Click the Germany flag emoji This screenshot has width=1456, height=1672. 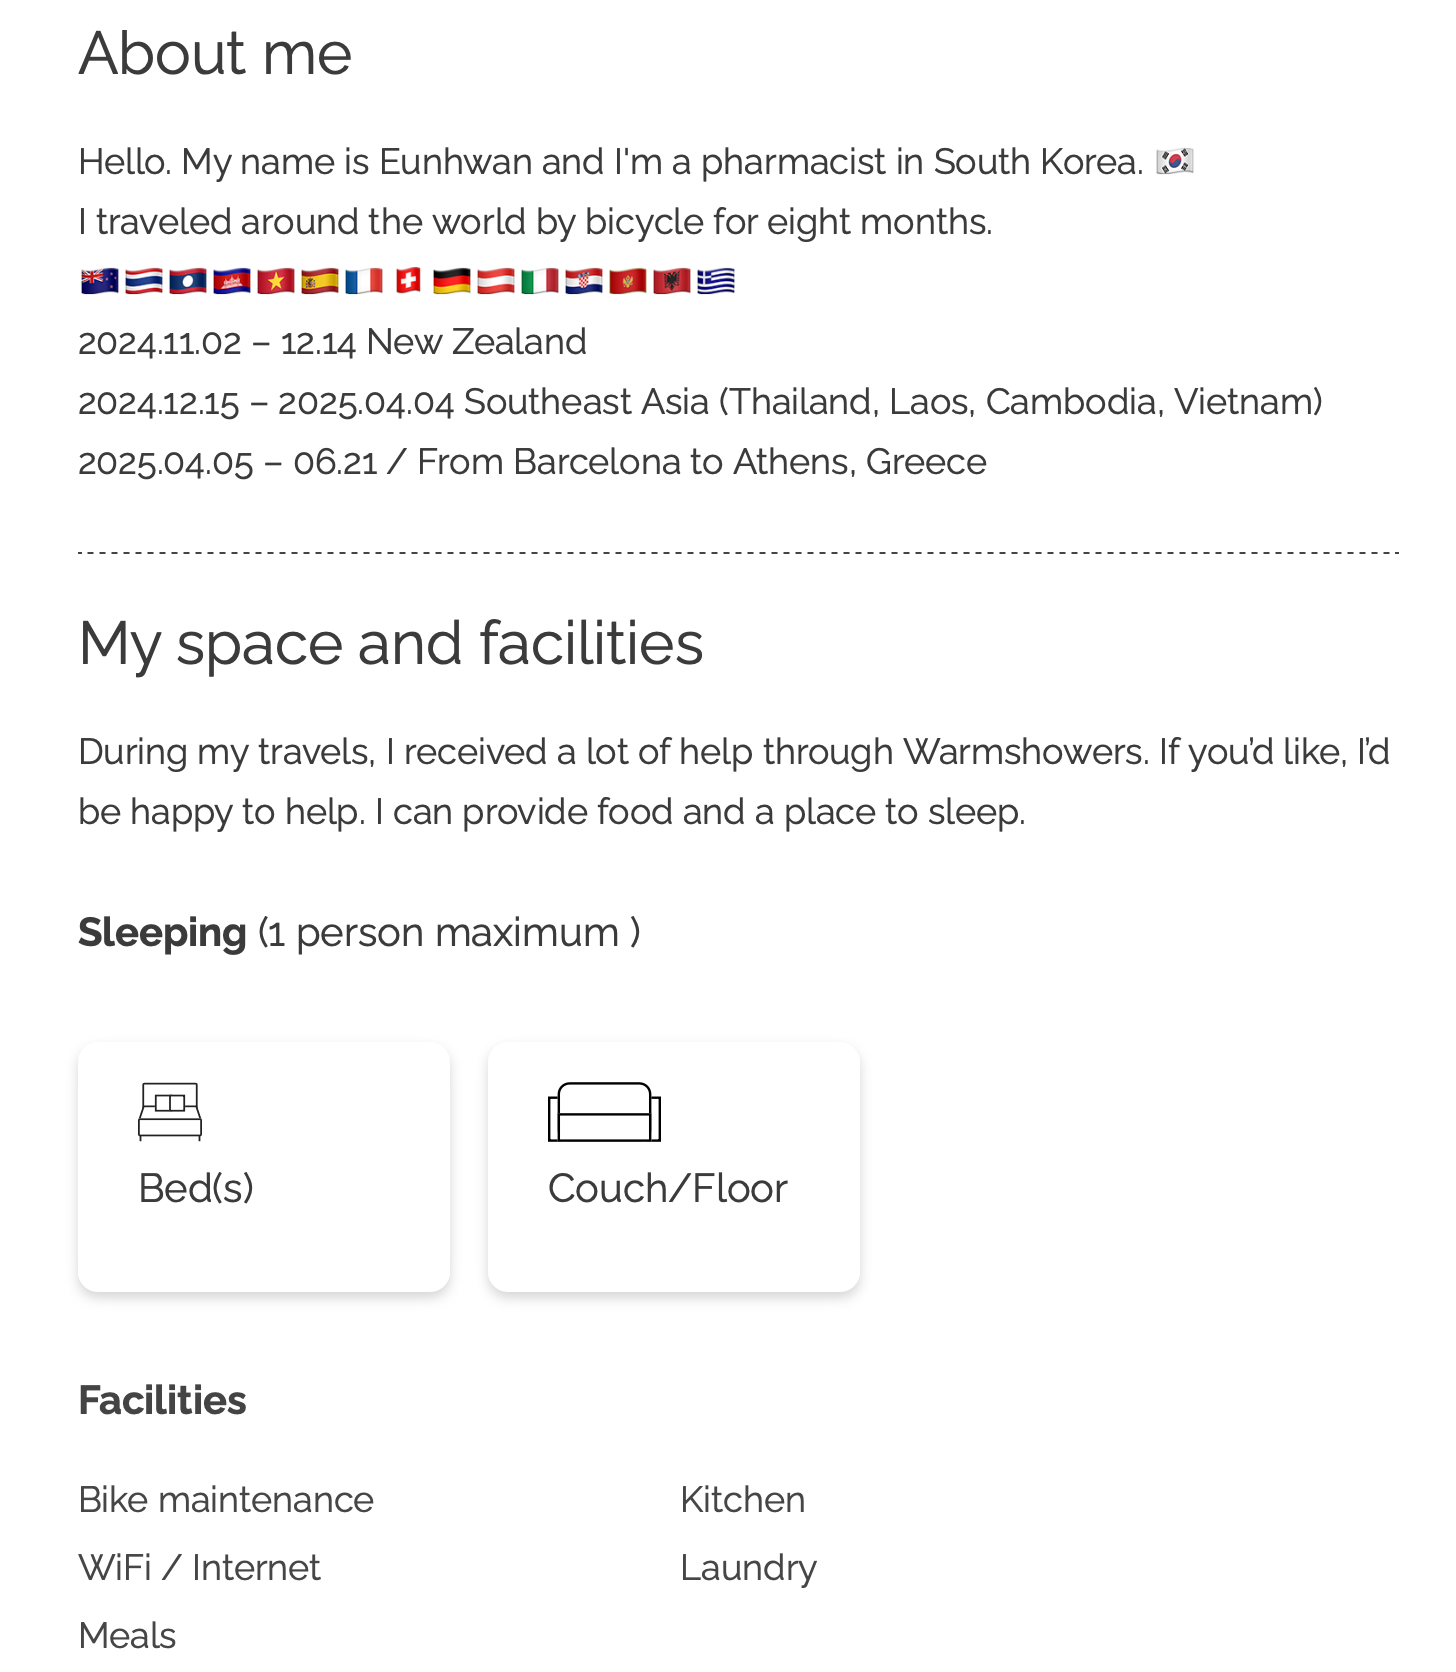tap(452, 282)
